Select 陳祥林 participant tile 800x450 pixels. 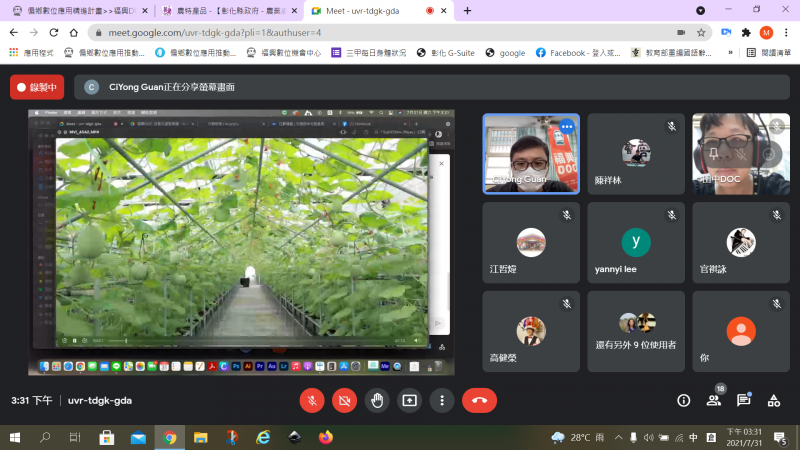pyautogui.click(x=636, y=154)
